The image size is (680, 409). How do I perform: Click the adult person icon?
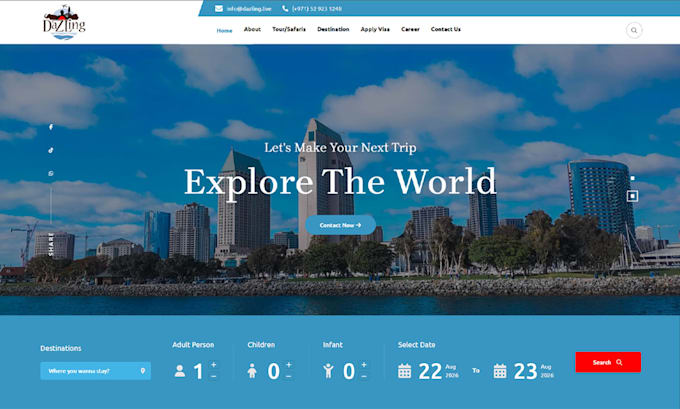(180, 371)
